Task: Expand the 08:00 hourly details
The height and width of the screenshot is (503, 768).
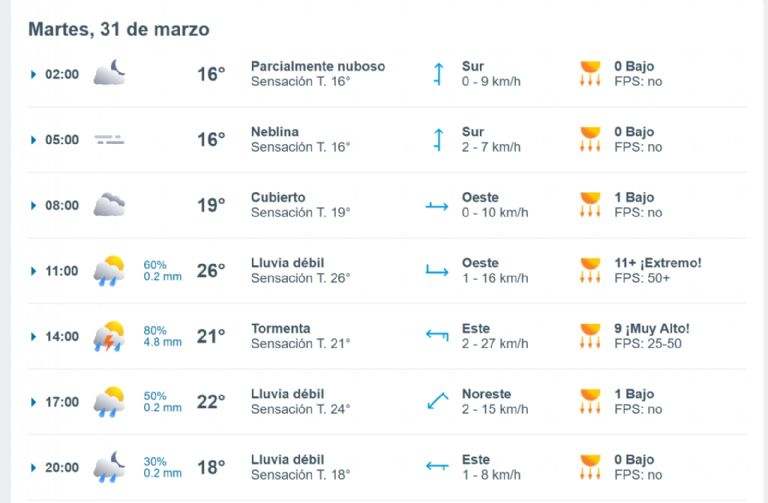Action: click(x=34, y=206)
